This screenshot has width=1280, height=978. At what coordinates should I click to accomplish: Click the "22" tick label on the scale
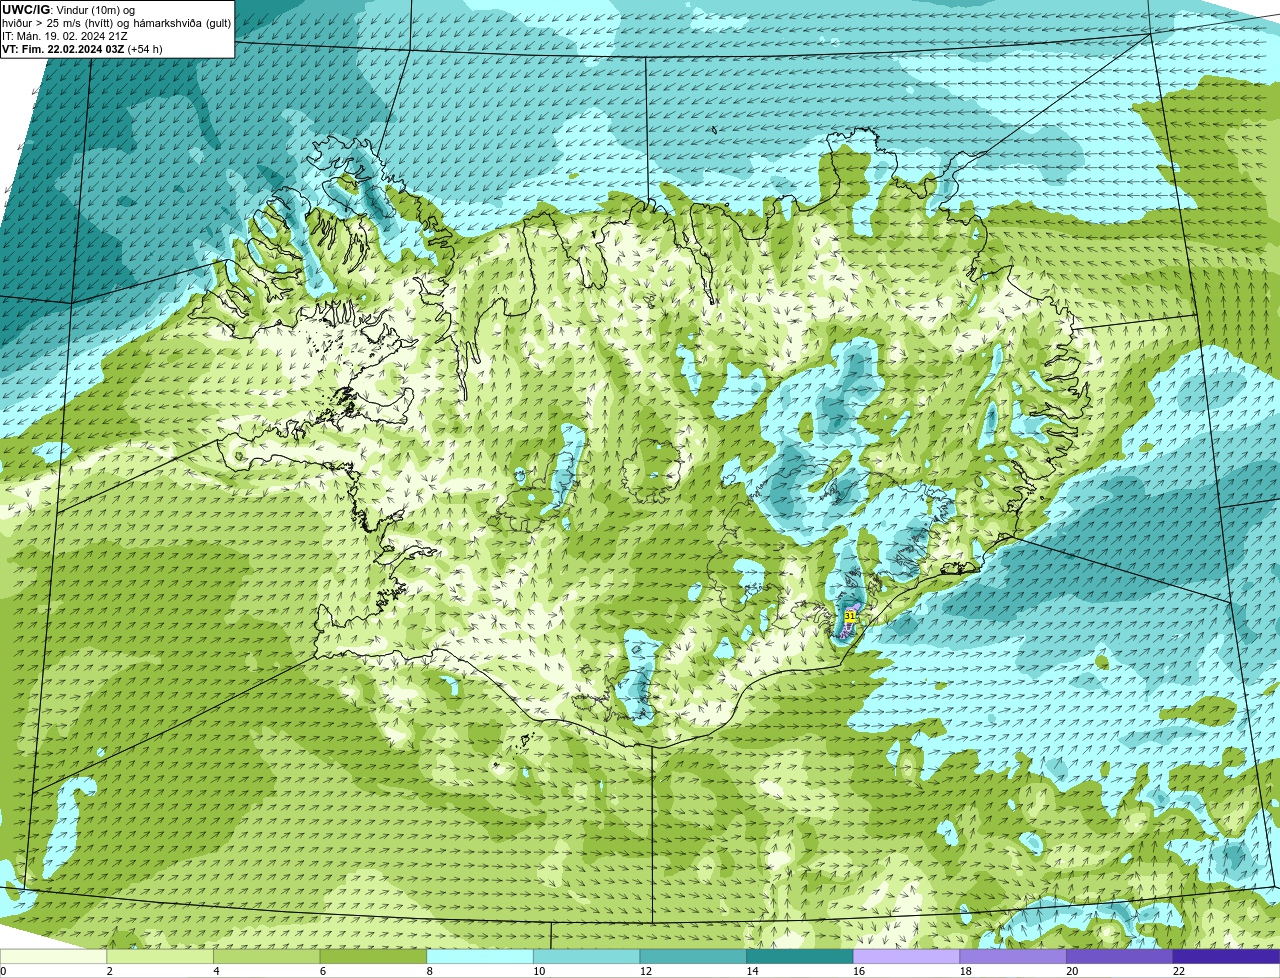tap(1178, 971)
